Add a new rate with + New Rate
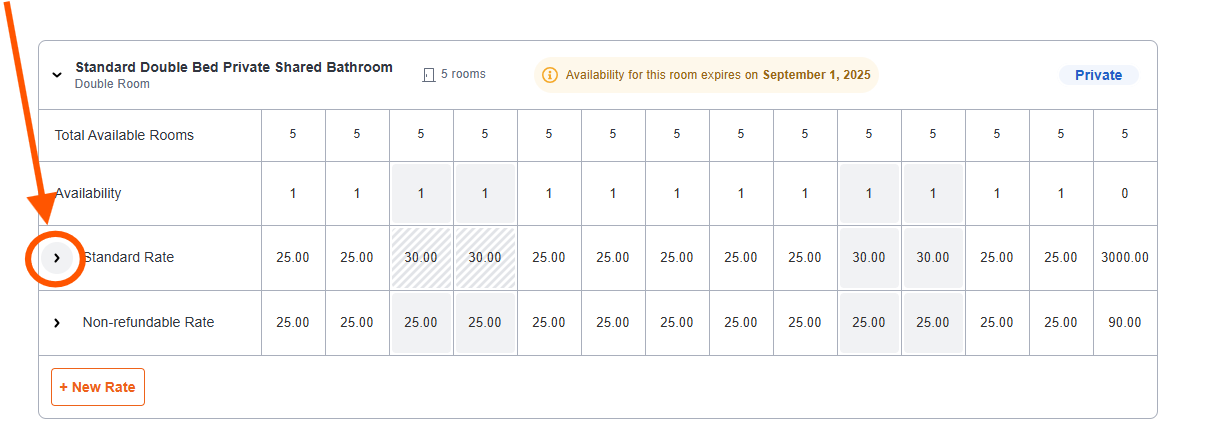1206x430 pixels. [98, 387]
